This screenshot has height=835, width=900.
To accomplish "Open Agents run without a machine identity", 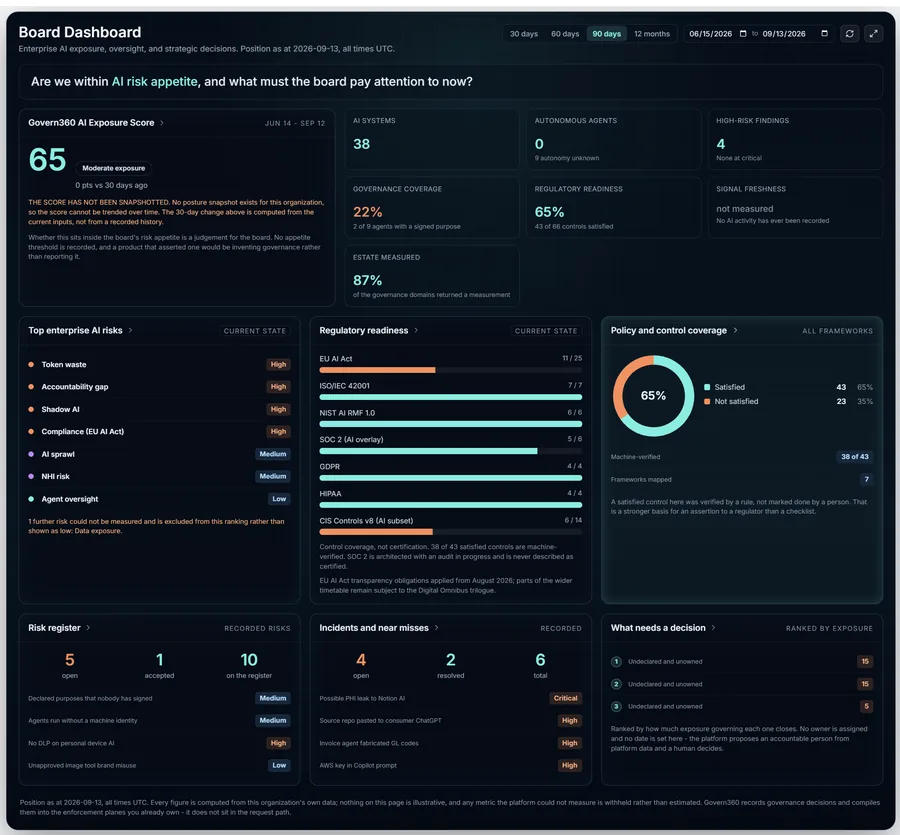I will click(x=159, y=721).
